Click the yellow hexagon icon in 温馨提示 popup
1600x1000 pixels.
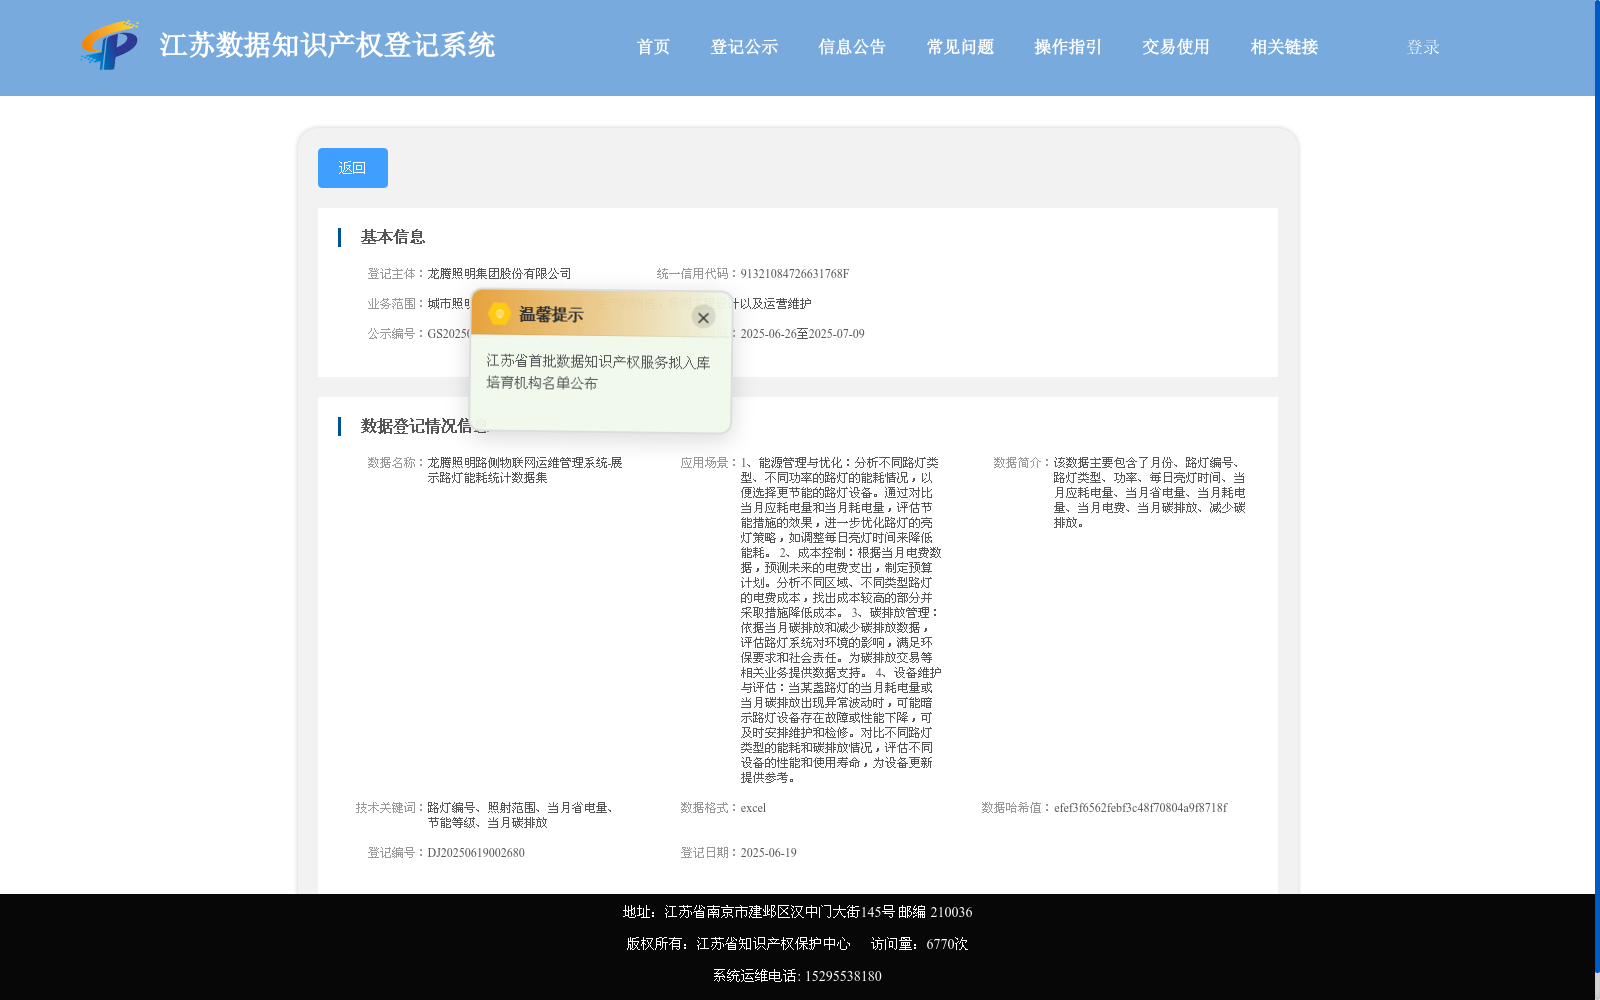(499, 314)
